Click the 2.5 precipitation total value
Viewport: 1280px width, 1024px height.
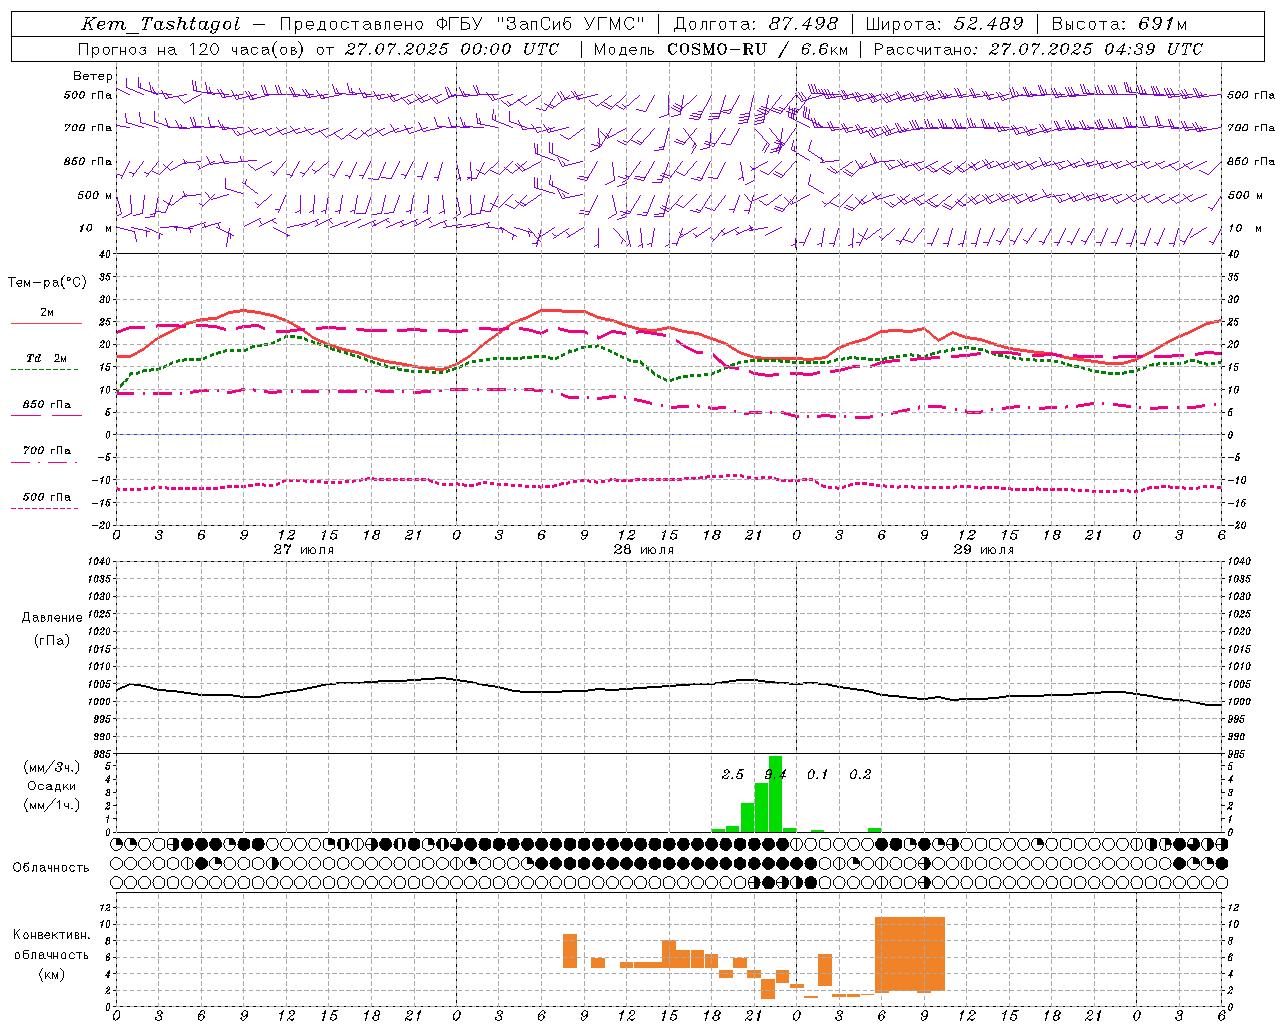733,774
